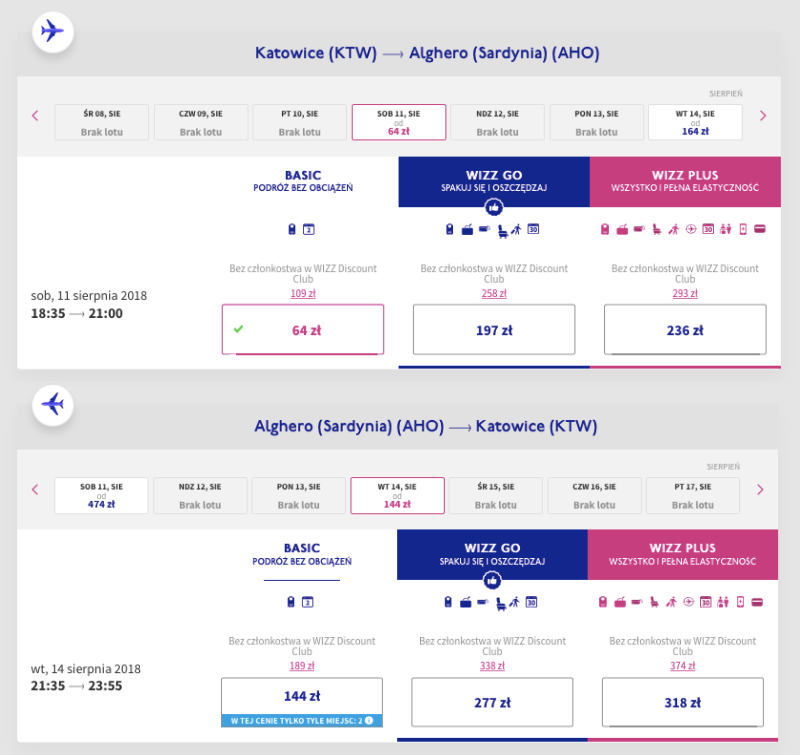Show later outbound dates with right arrow
Viewport: 800px width, 755px height.
[763, 116]
